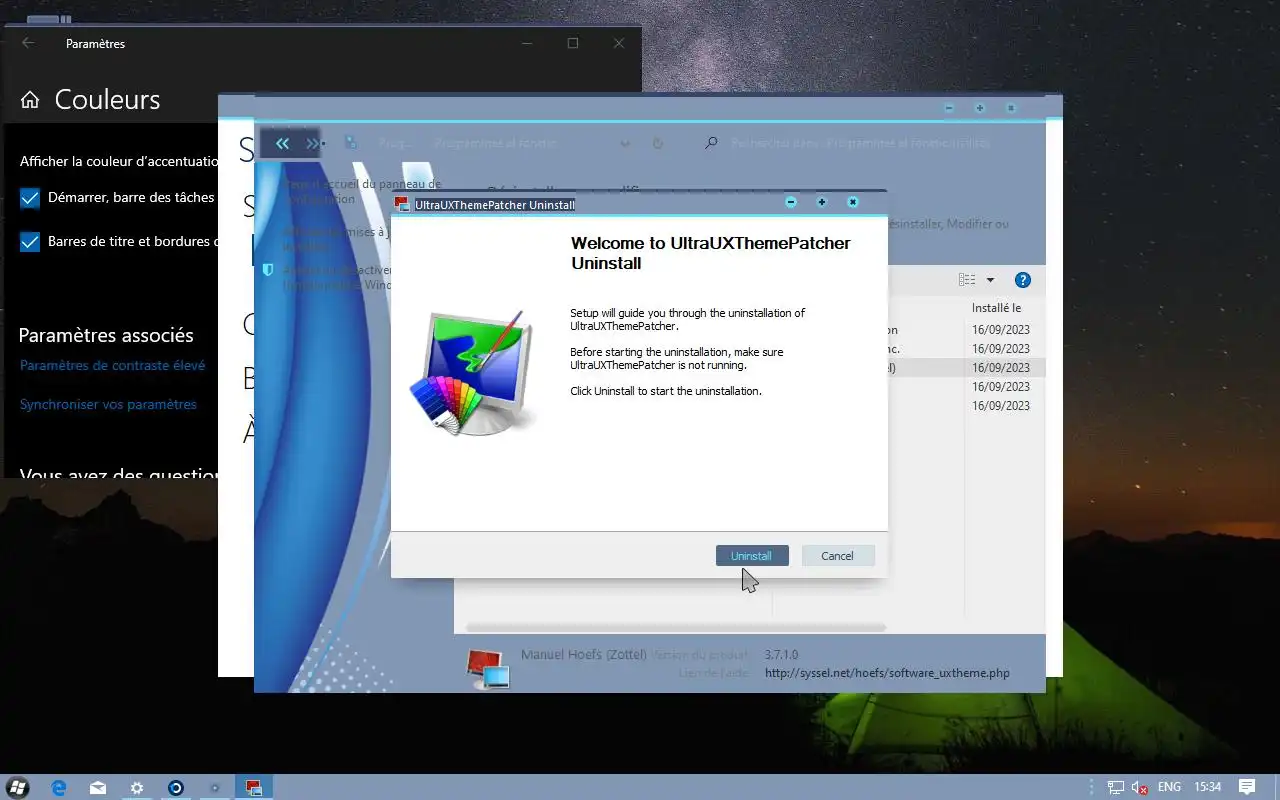
Task: Open the Action Center notification icon
Action: point(1247,787)
